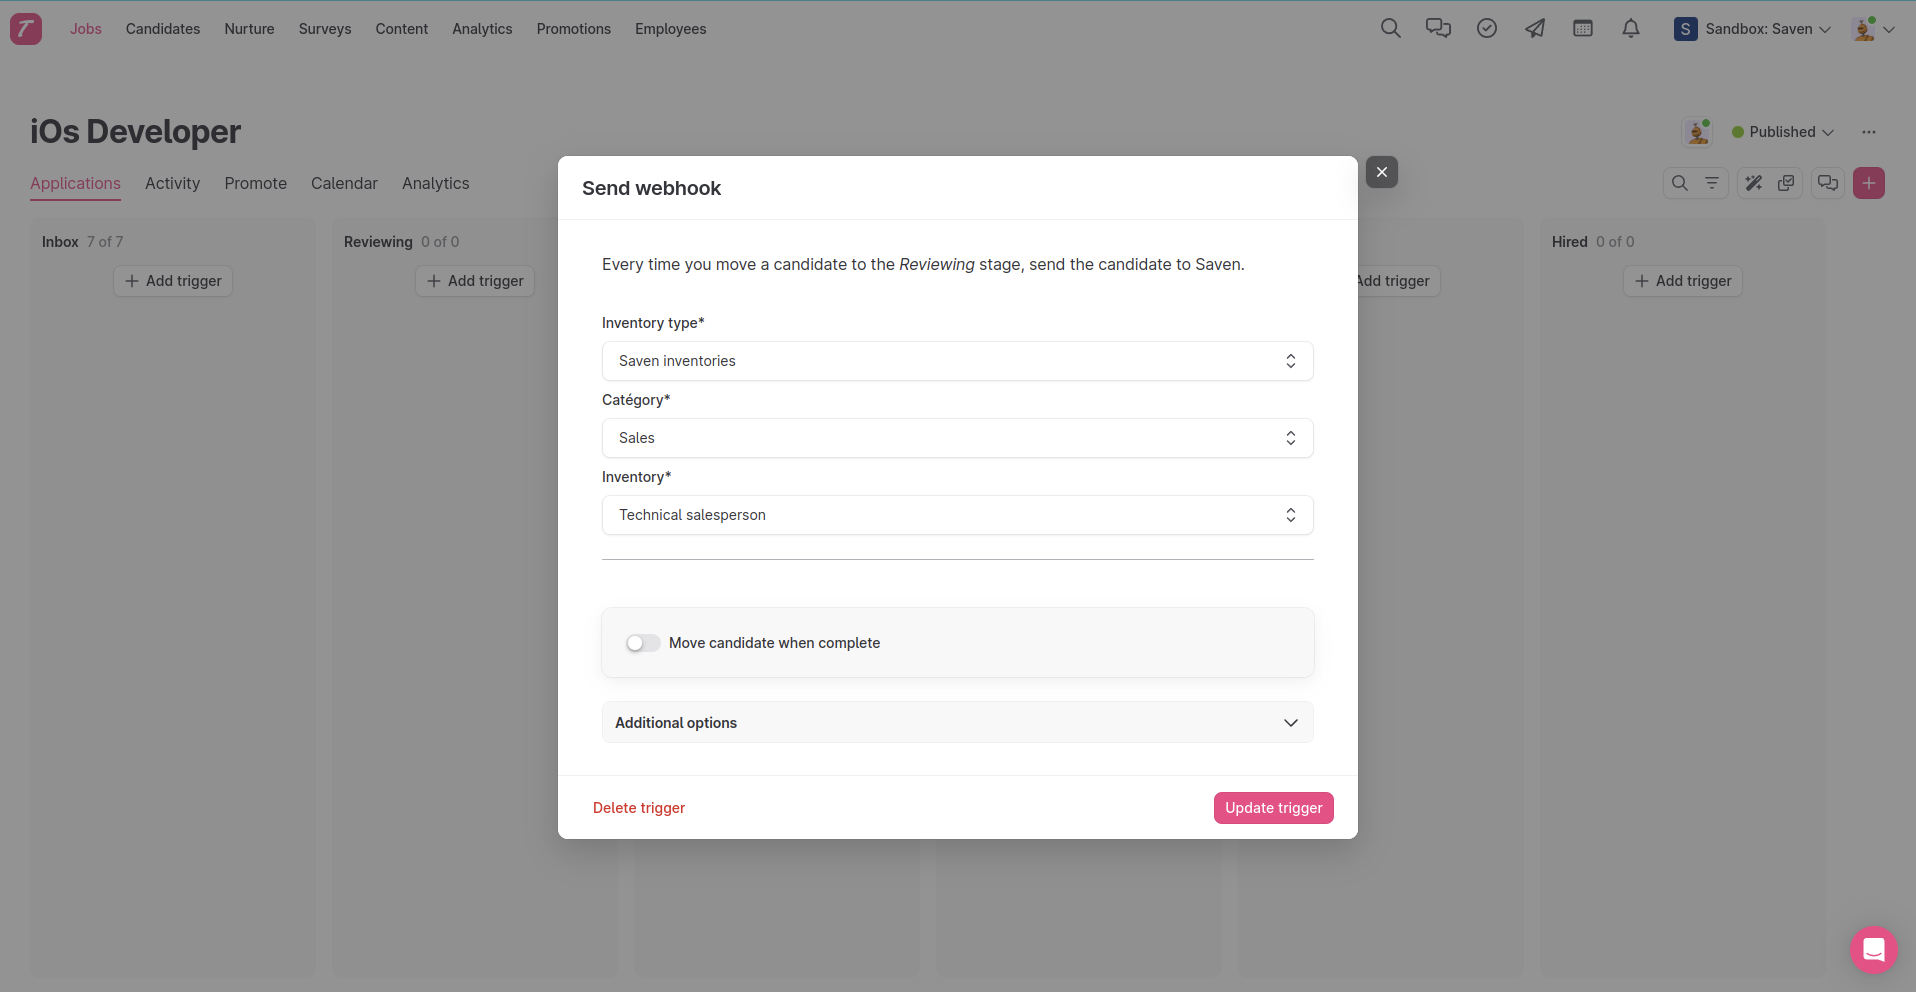Go to the Candidates menu

click(163, 29)
